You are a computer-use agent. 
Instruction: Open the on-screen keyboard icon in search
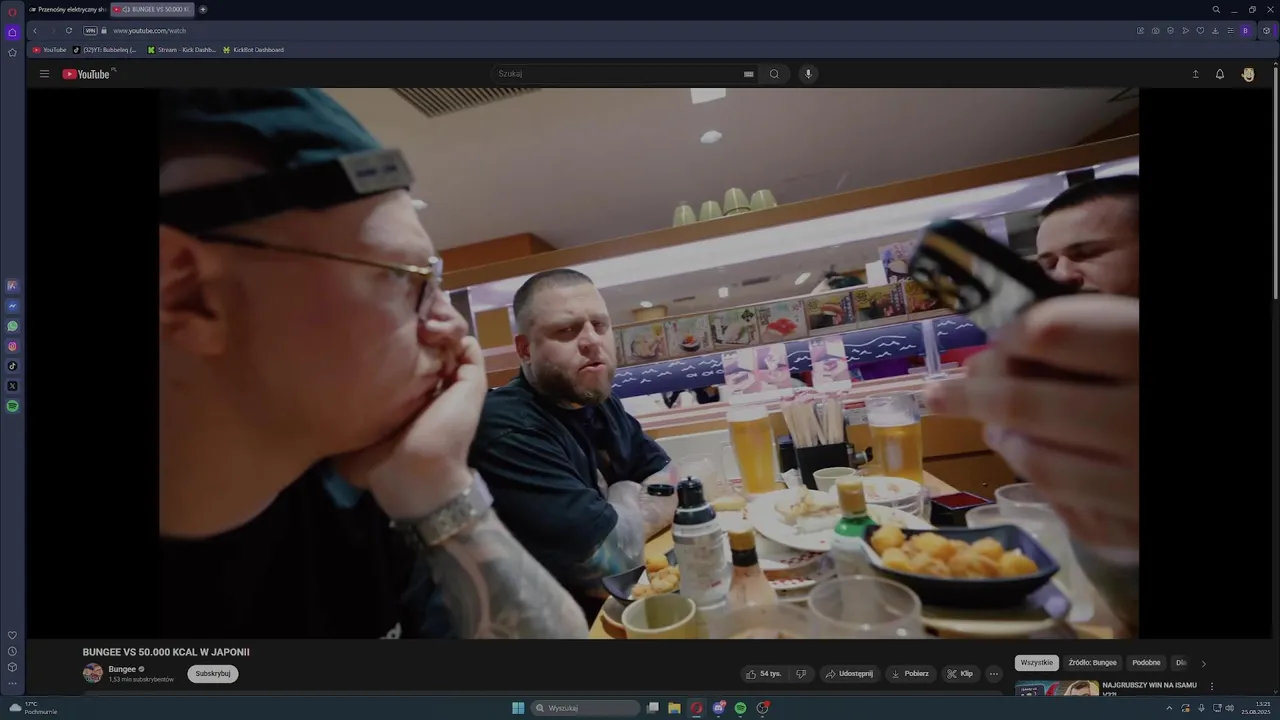748,74
